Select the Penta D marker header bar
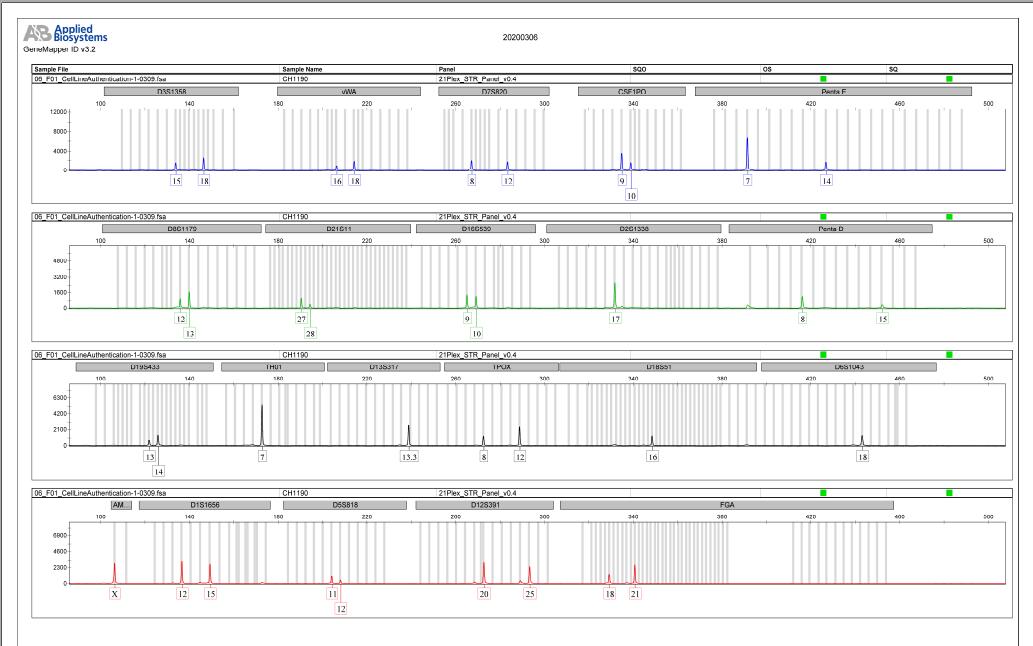This screenshot has width=1033, height=646. click(831, 229)
